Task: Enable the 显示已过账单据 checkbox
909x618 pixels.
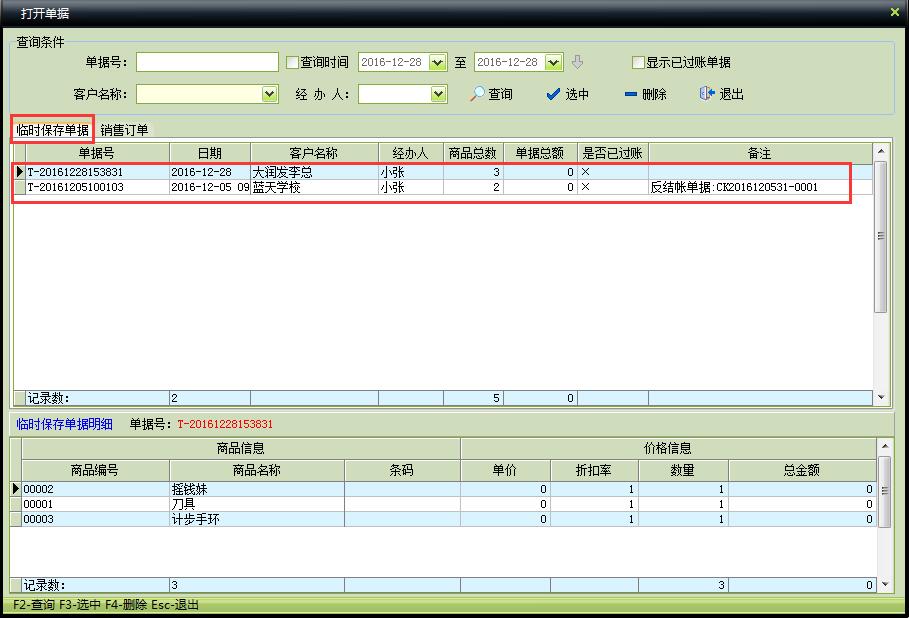Action: tap(638, 62)
